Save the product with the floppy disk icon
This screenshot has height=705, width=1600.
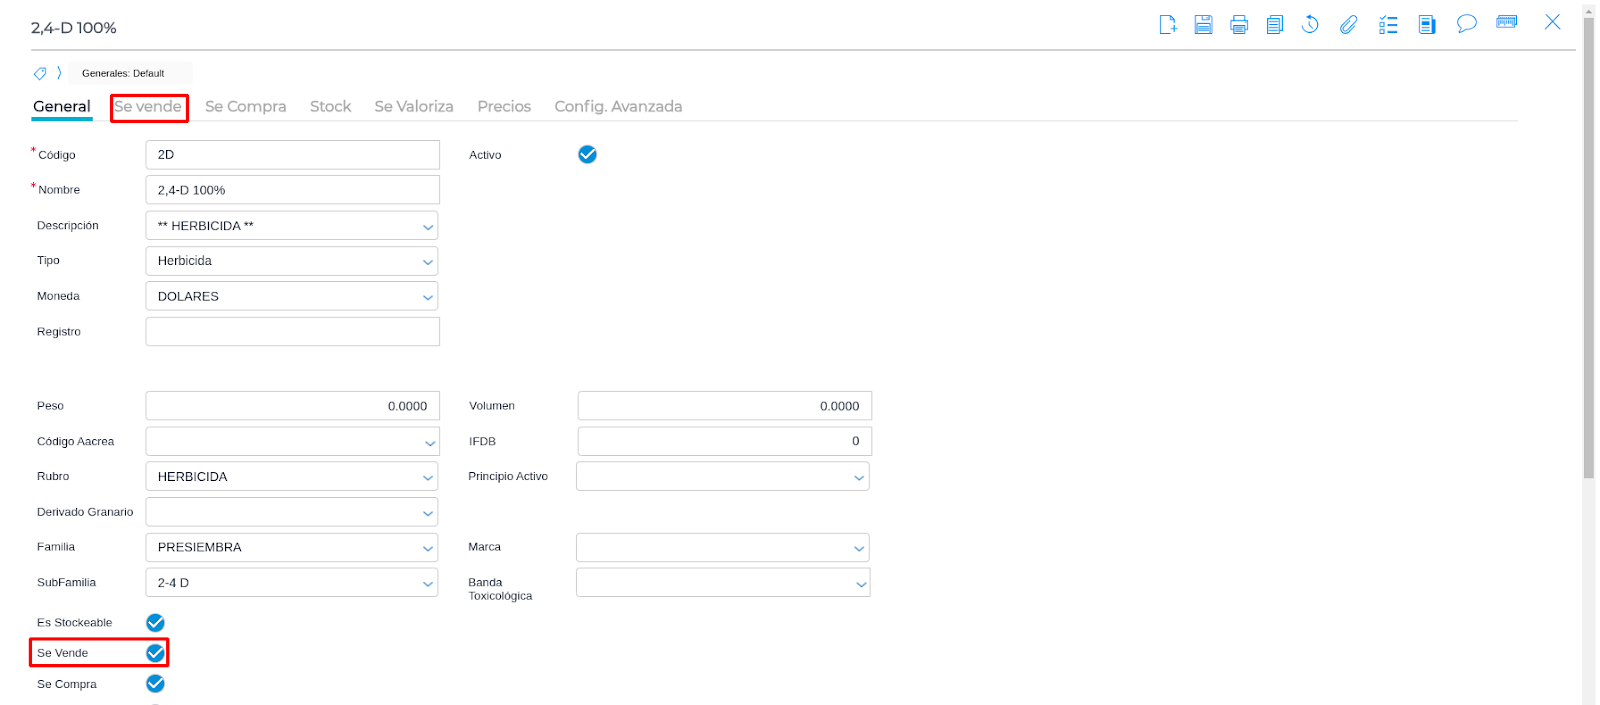(x=1203, y=25)
